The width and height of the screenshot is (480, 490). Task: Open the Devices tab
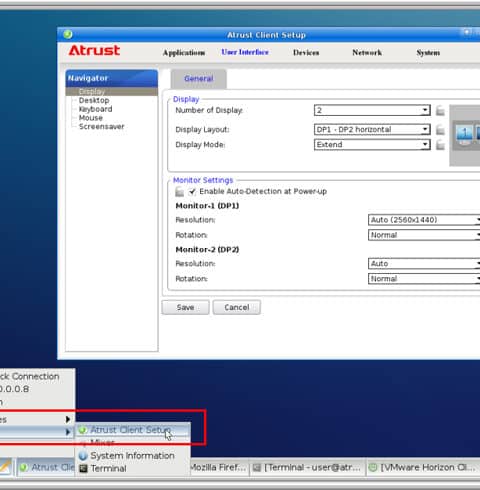[x=306, y=53]
